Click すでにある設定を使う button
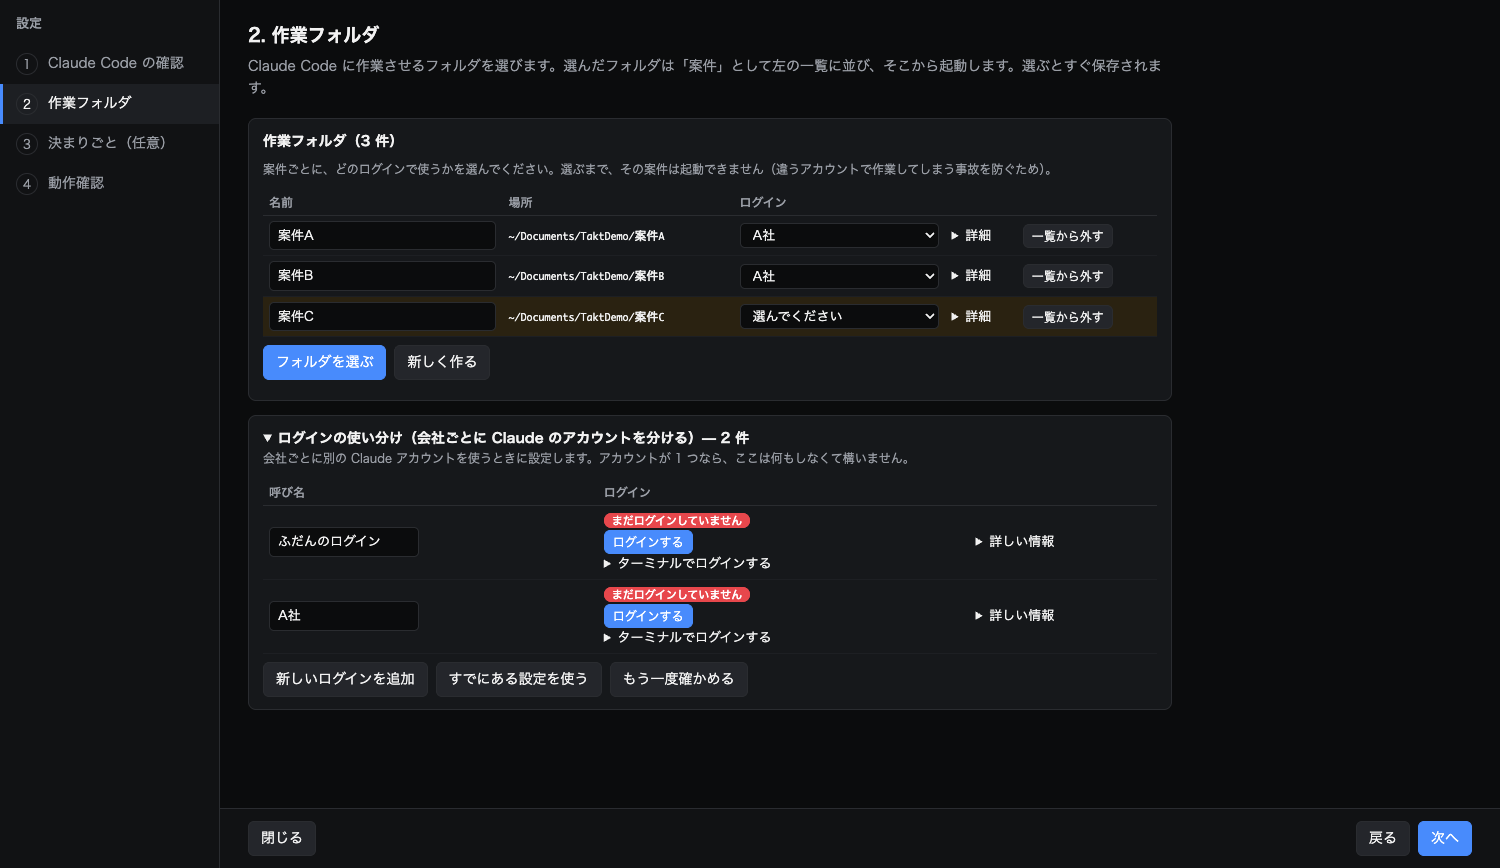 [x=518, y=679]
